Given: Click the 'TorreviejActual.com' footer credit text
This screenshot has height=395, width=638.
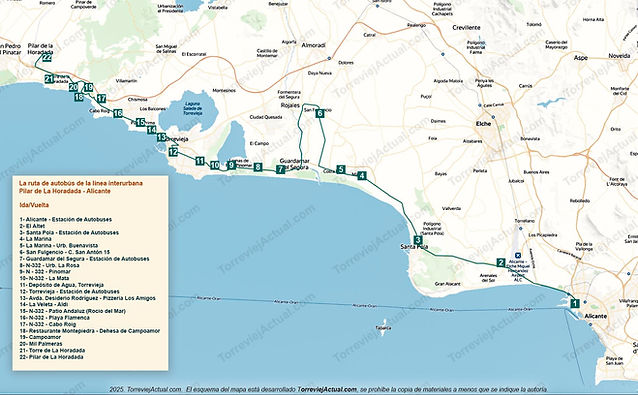Looking at the screenshot, I should (x=327, y=389).
